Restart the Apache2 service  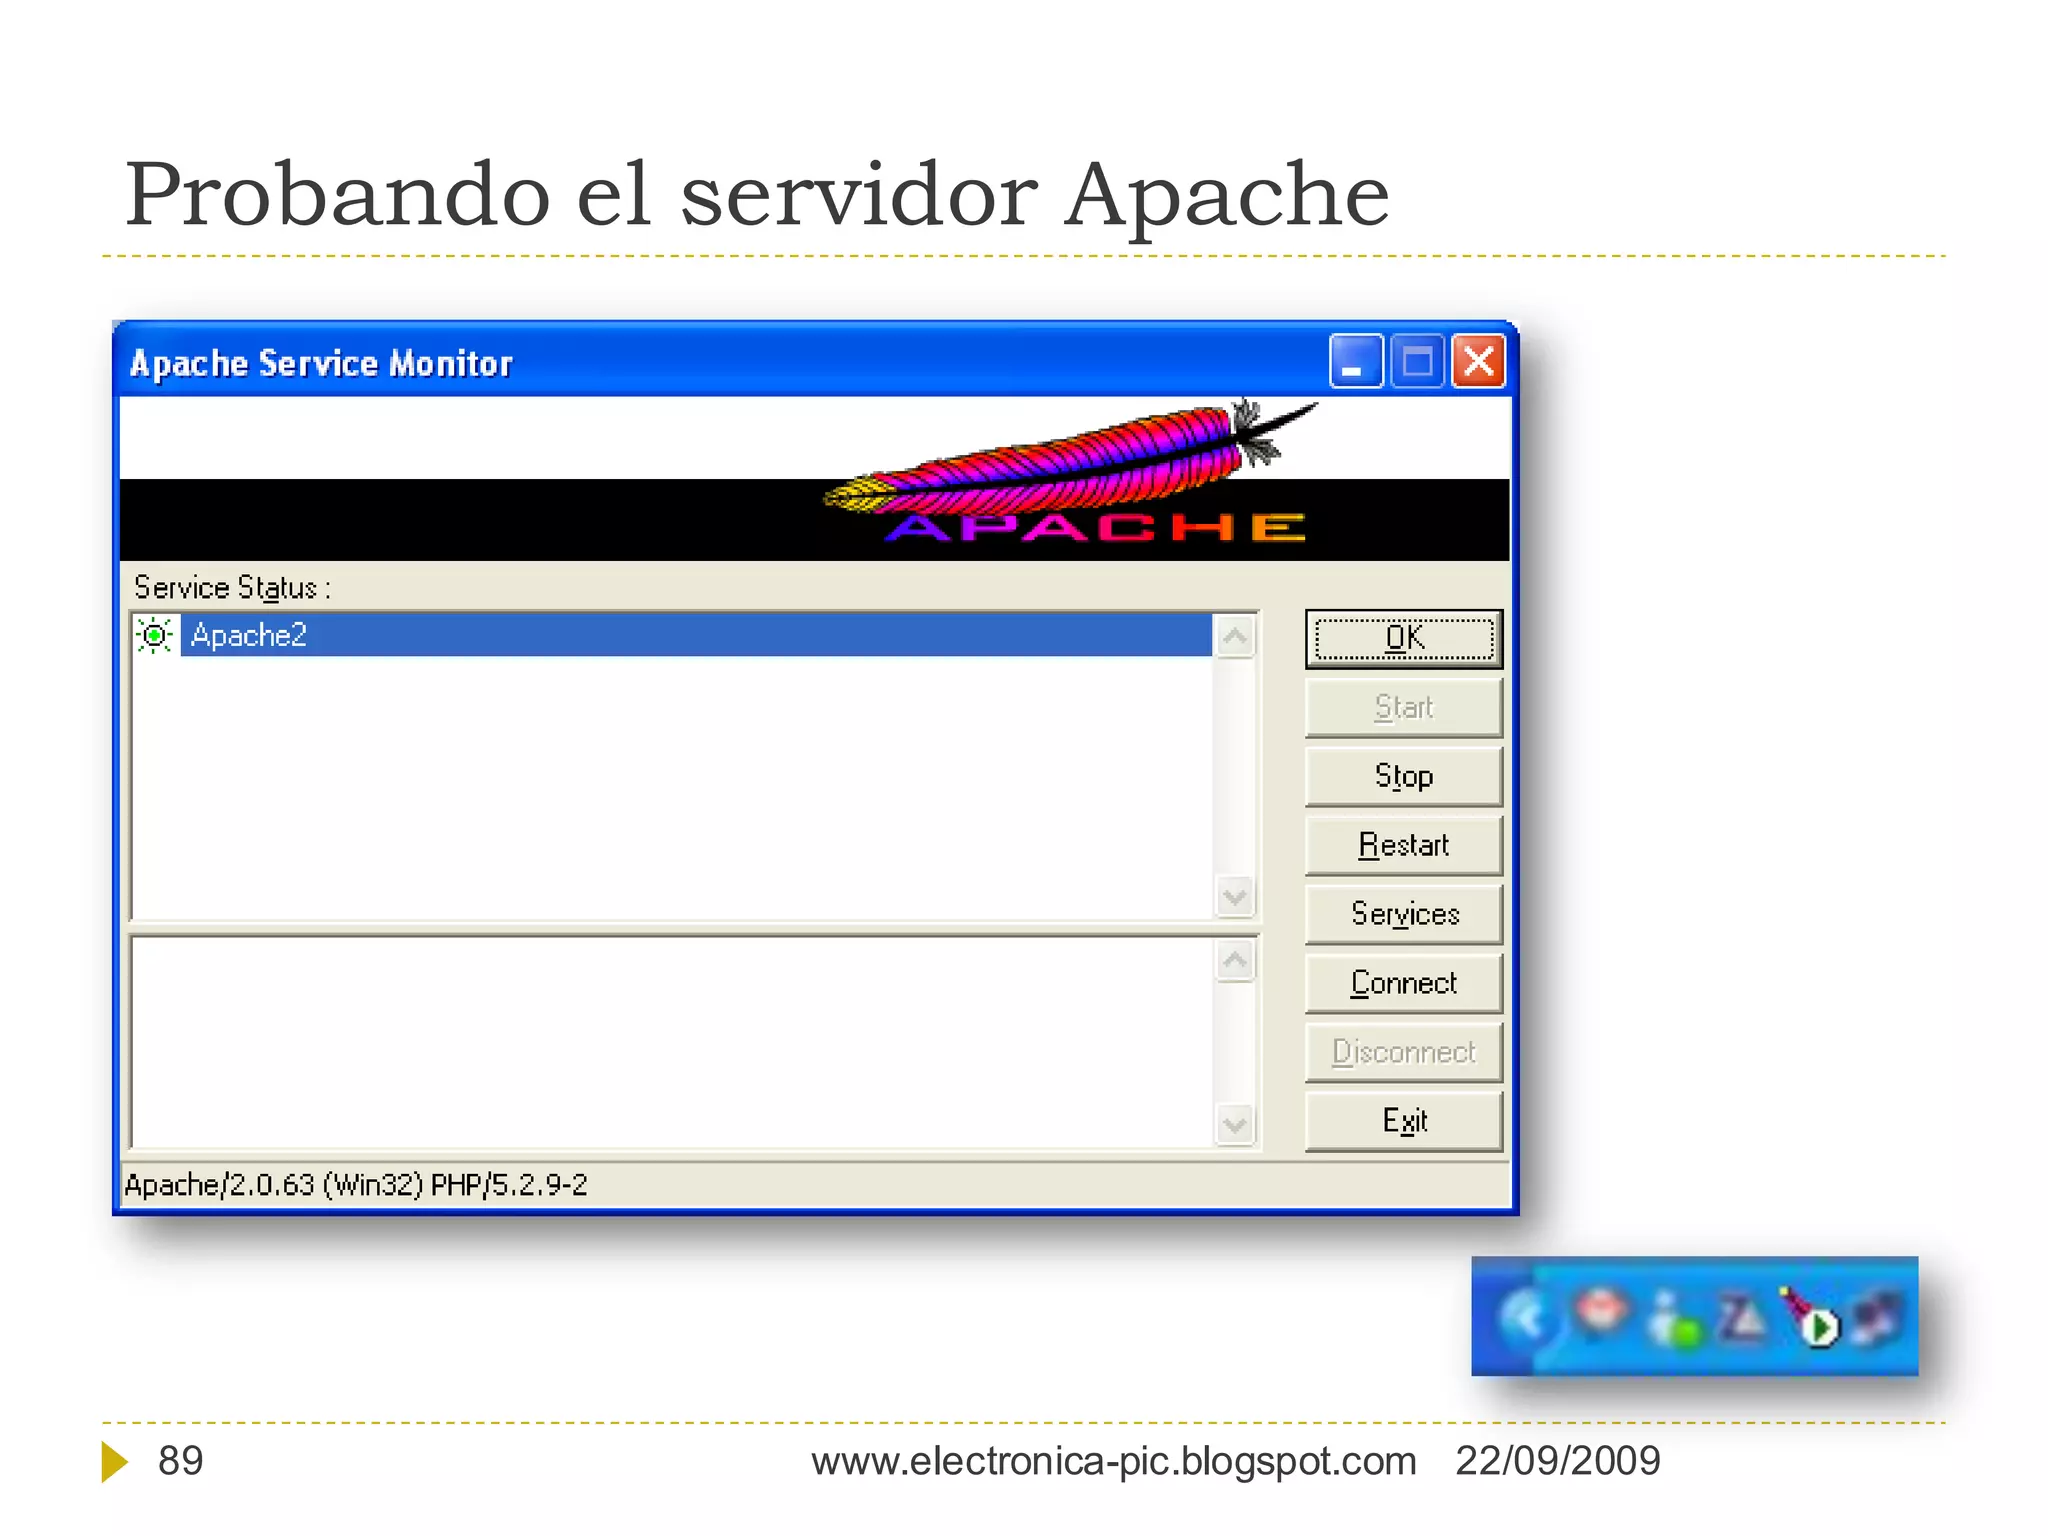(1403, 845)
